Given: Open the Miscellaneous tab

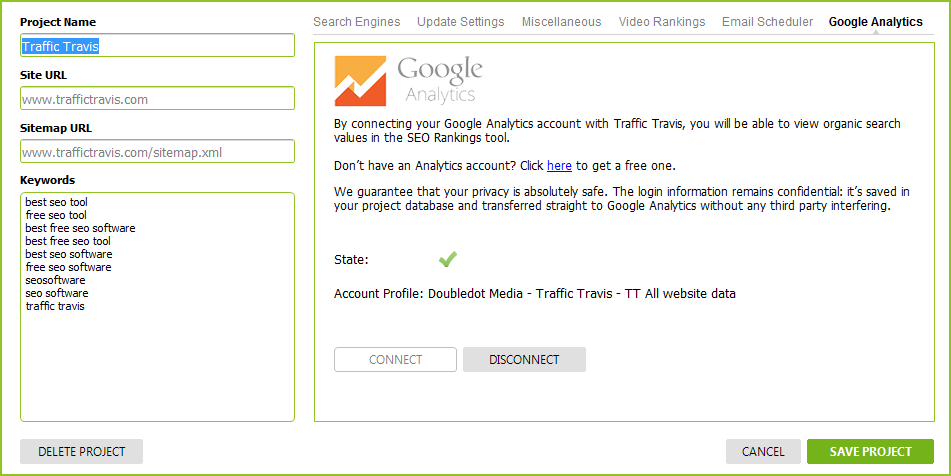Looking at the screenshot, I should [x=562, y=22].
